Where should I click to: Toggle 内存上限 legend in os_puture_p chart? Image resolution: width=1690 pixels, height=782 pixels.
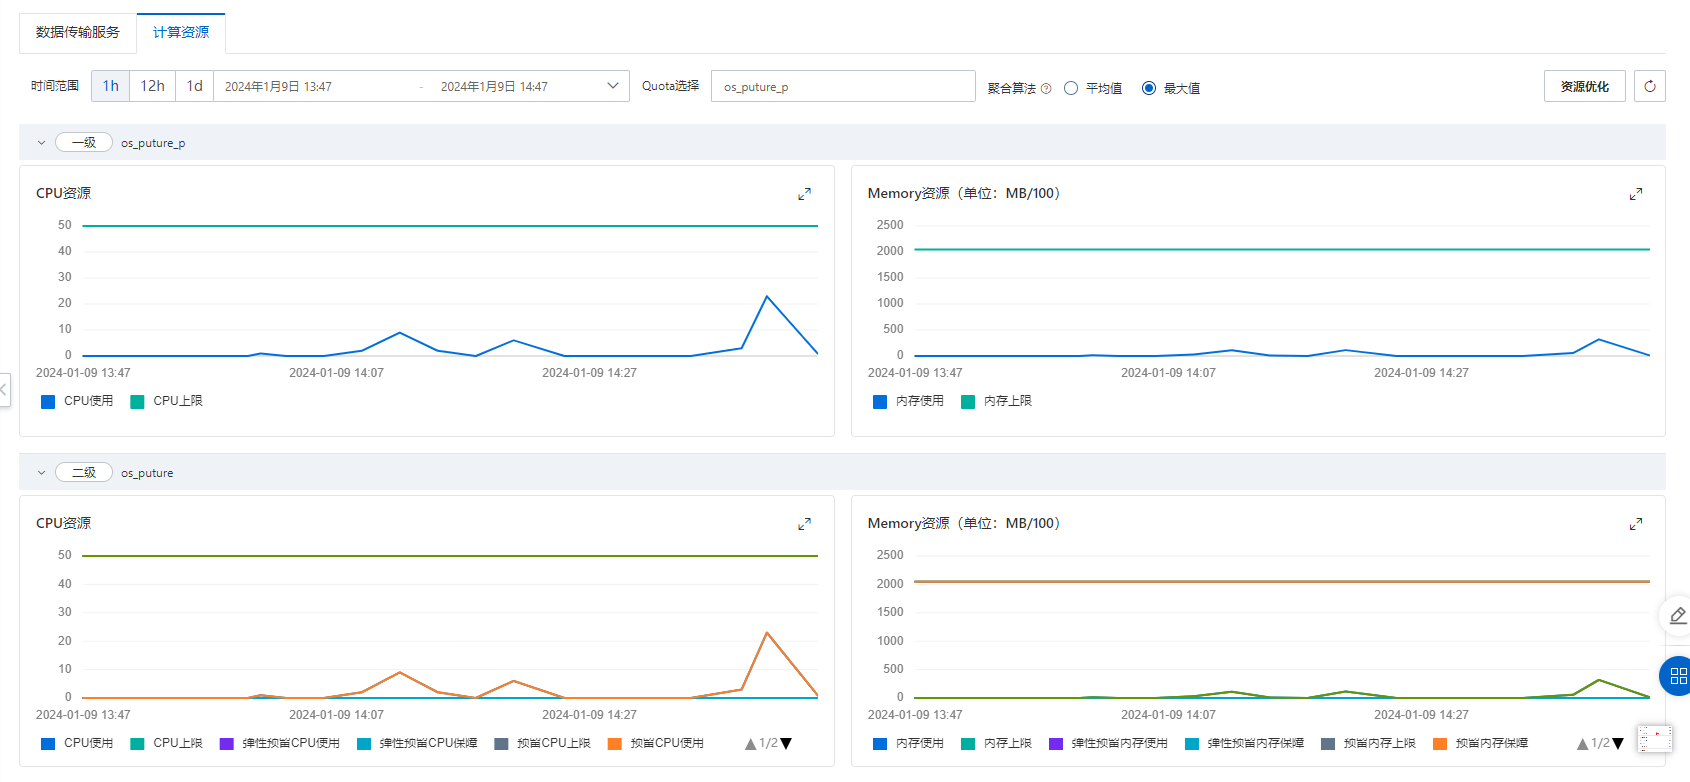996,401
